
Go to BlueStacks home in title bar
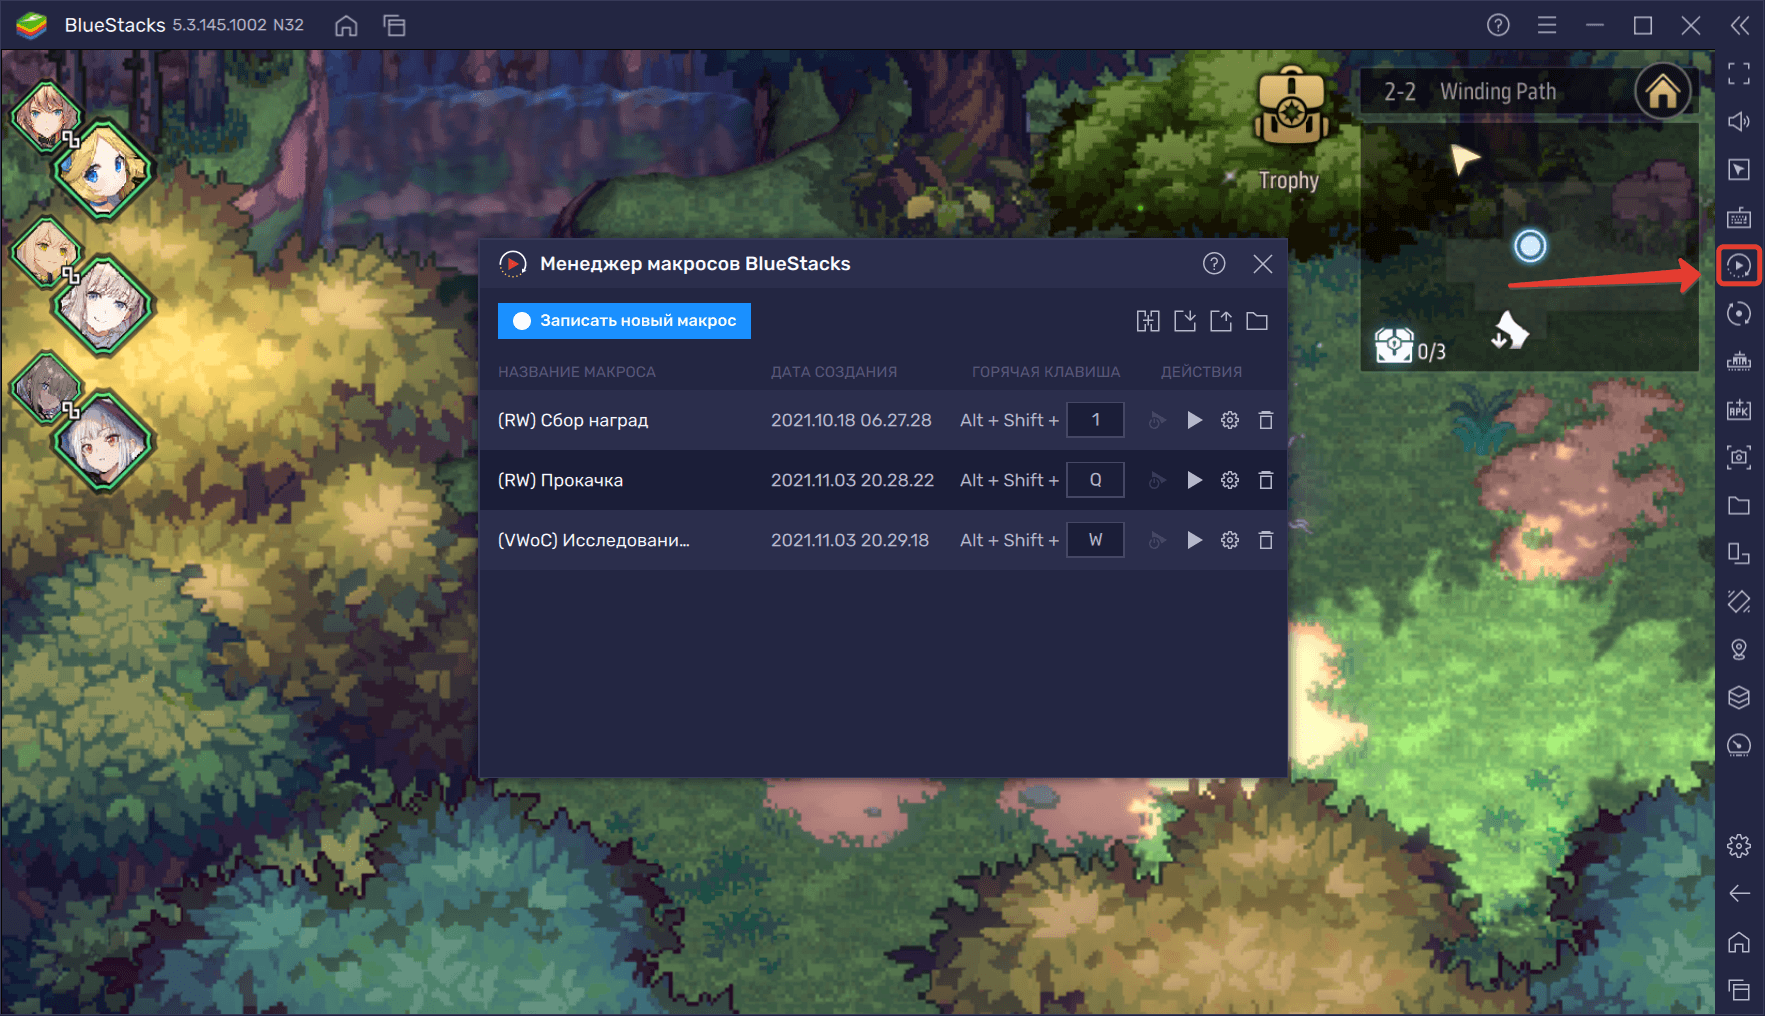click(x=346, y=25)
